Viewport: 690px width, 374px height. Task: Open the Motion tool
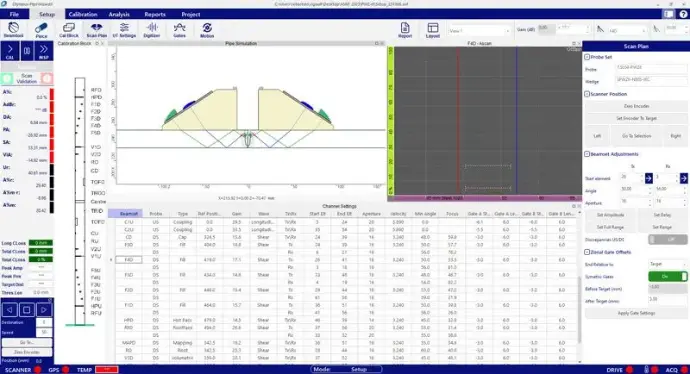(x=207, y=30)
